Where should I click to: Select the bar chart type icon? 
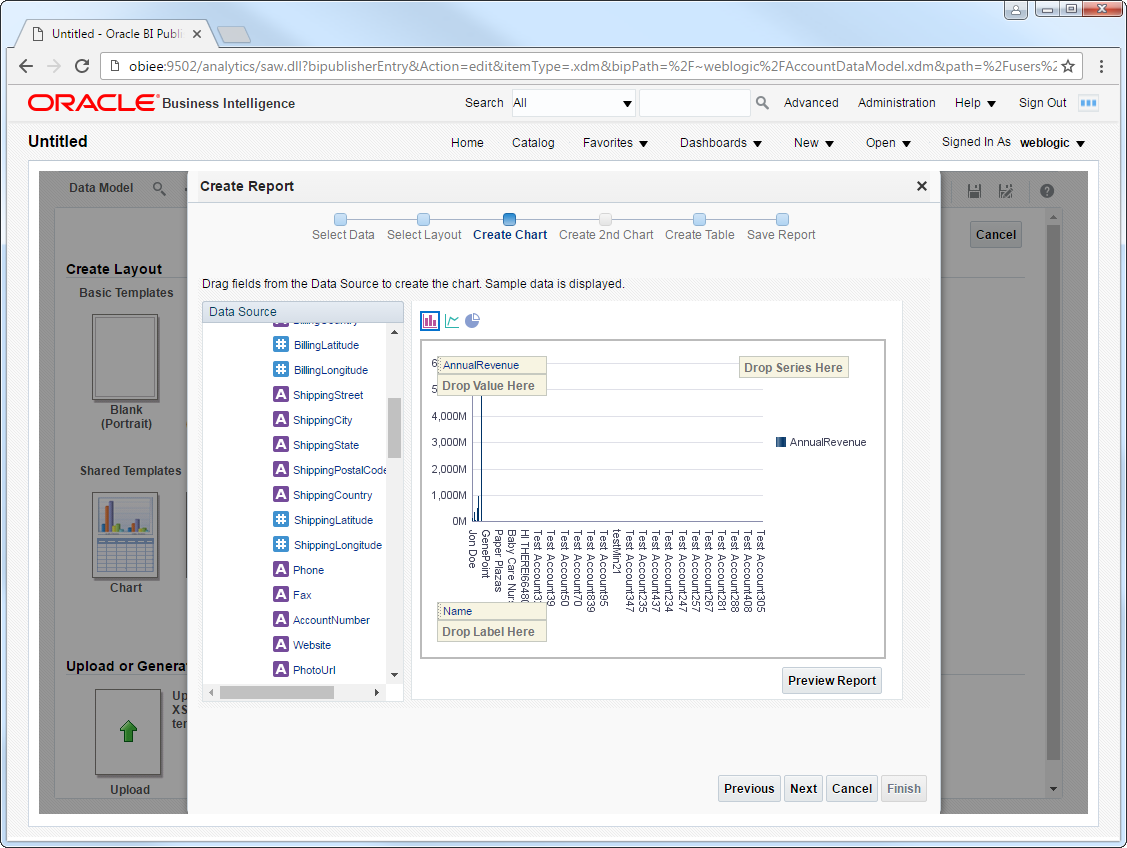tap(430, 321)
